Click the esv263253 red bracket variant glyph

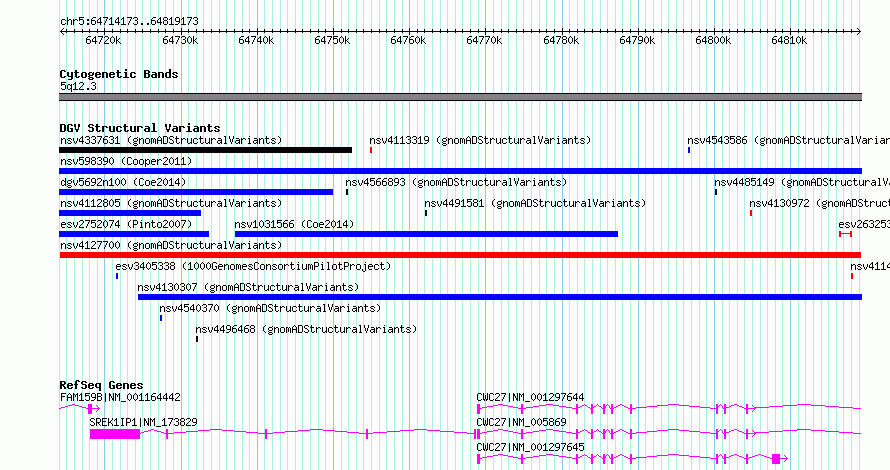click(x=846, y=234)
